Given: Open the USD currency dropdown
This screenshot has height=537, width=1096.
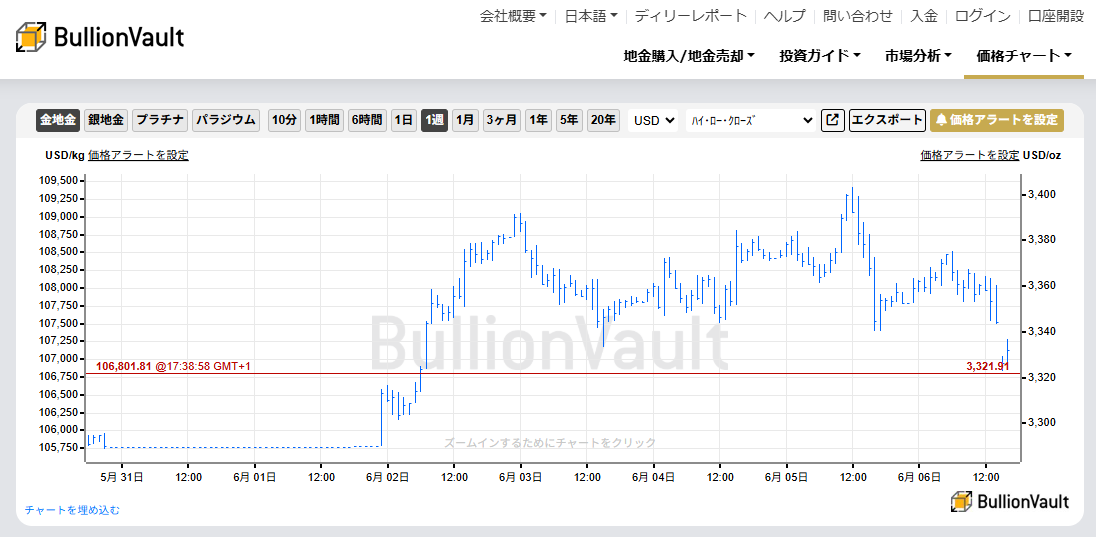Looking at the screenshot, I should 654,120.
